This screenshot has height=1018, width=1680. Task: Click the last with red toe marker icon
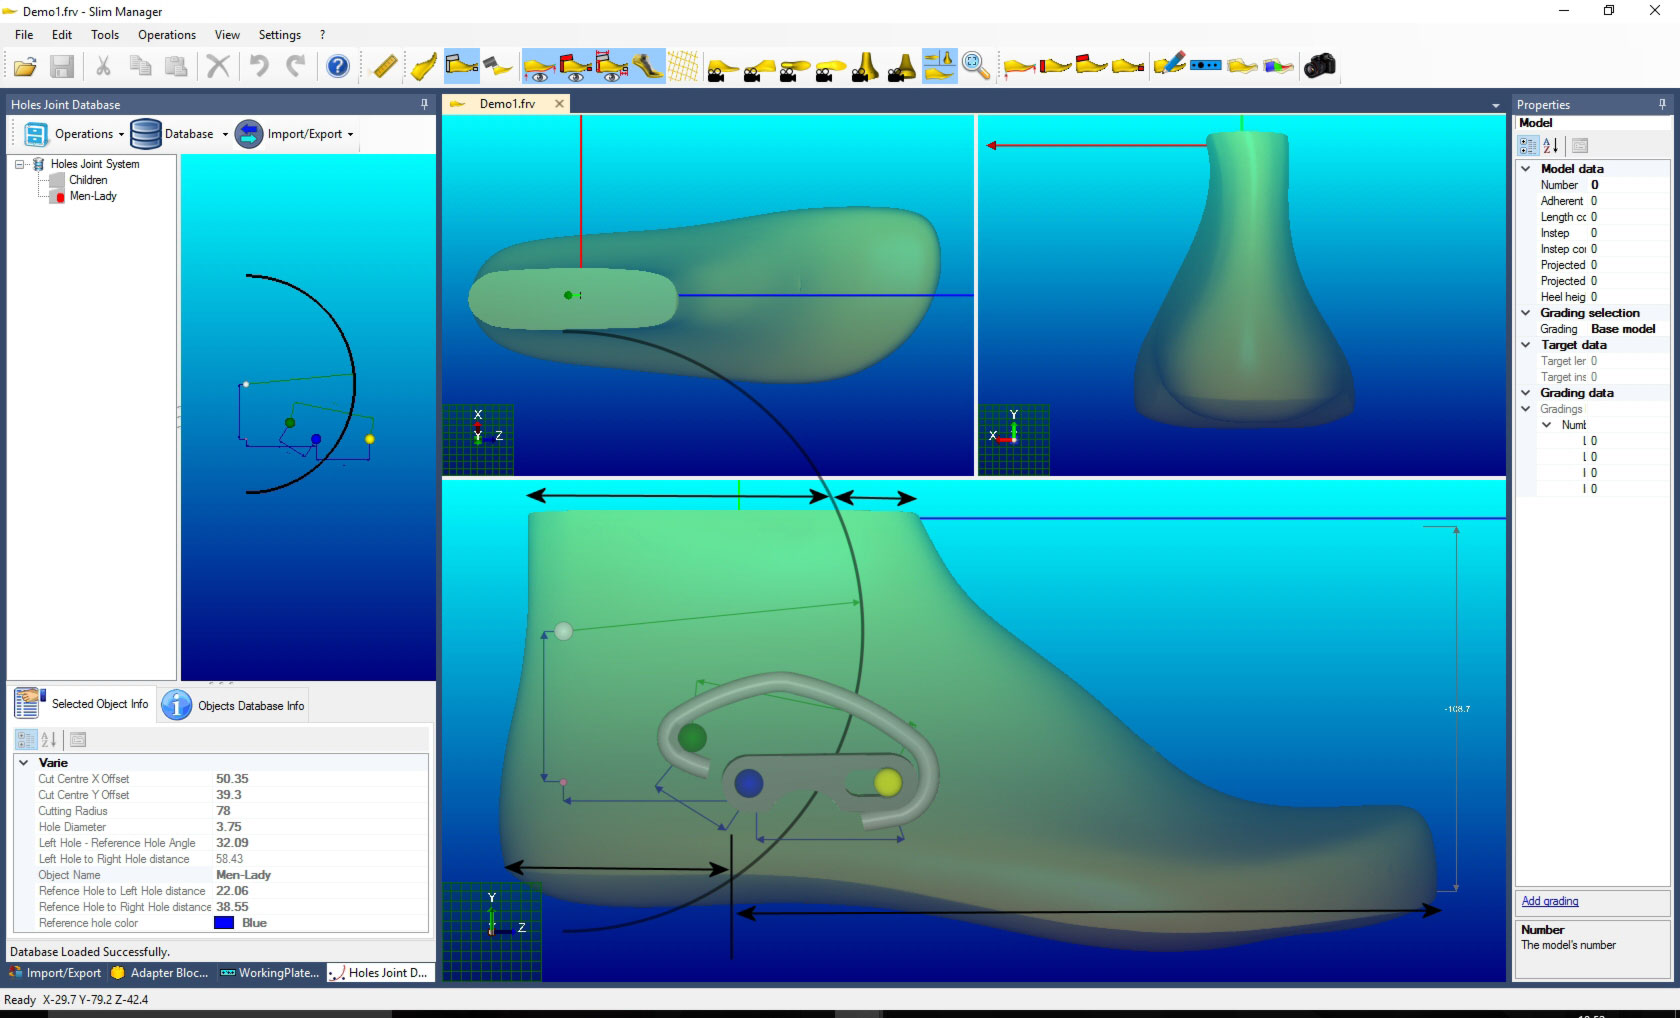tap(1128, 67)
